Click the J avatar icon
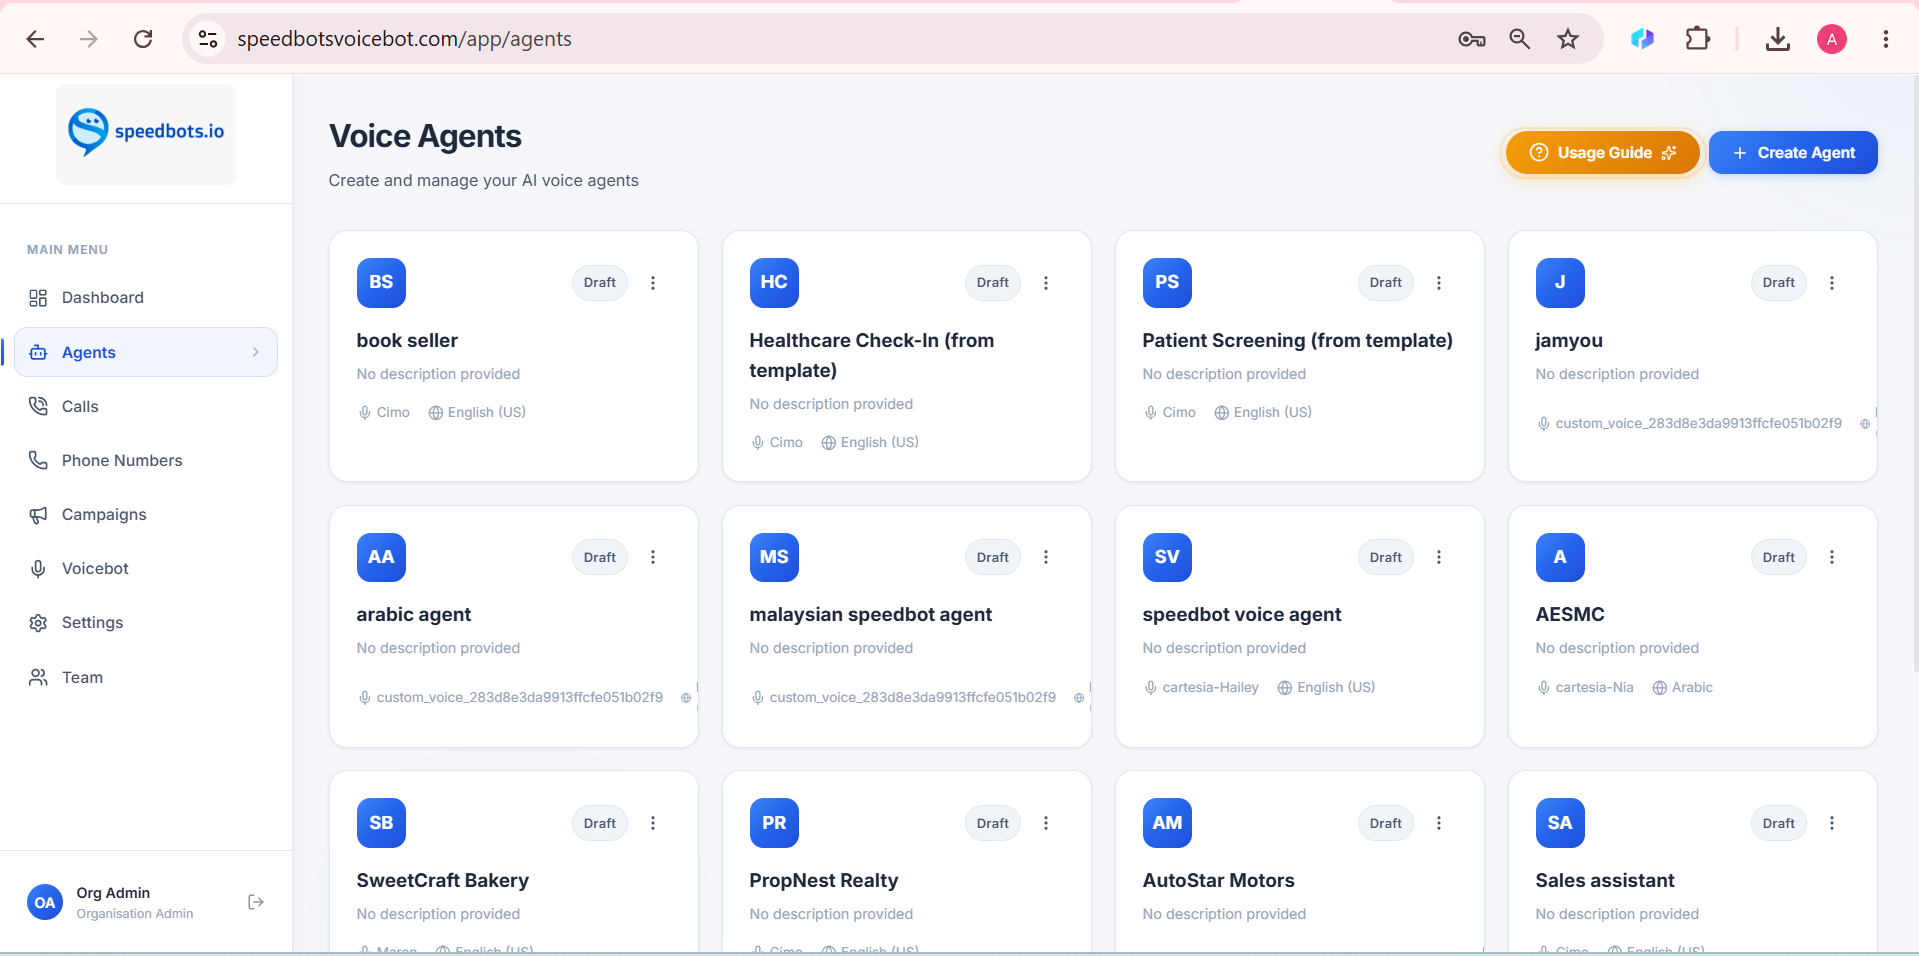Screen dimensions: 1919x956 pos(1560,283)
